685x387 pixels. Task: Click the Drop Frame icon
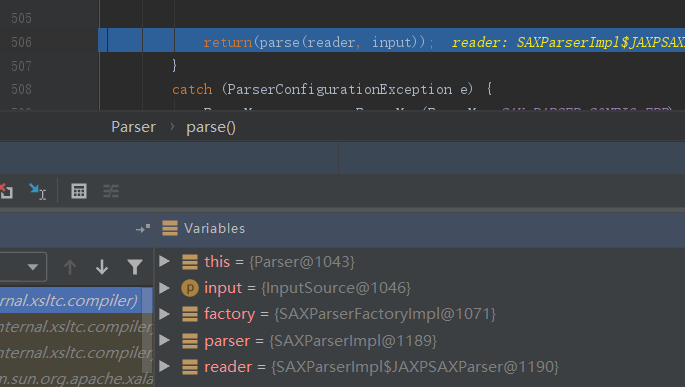tap(6, 191)
